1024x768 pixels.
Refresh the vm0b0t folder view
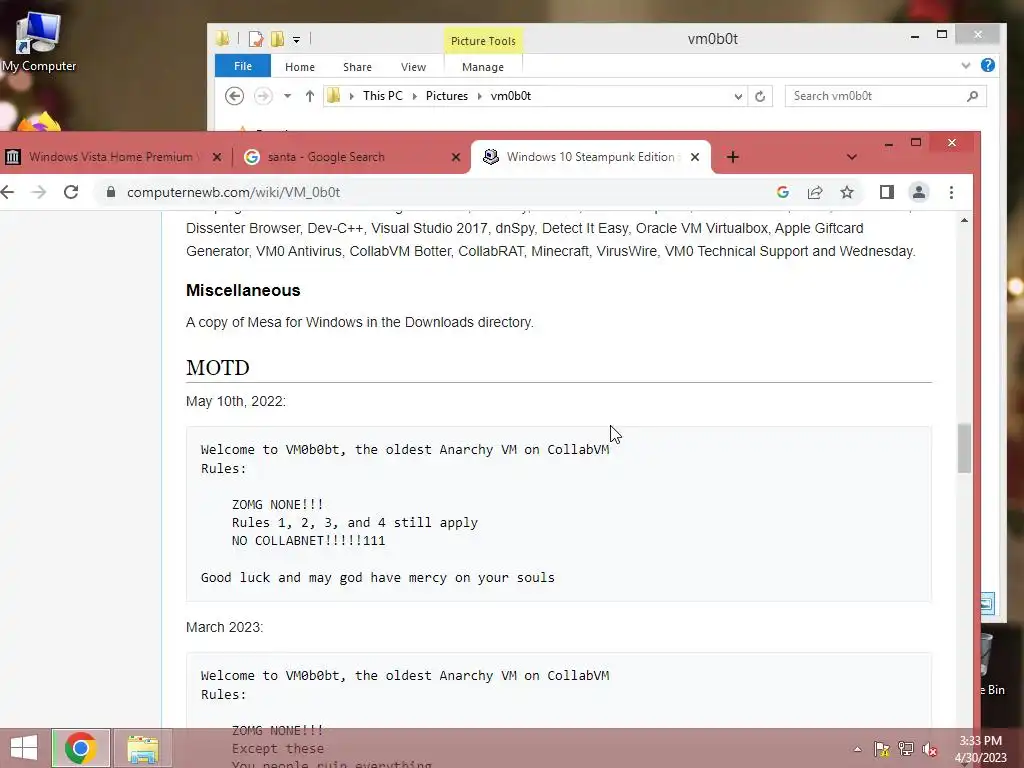tap(760, 96)
